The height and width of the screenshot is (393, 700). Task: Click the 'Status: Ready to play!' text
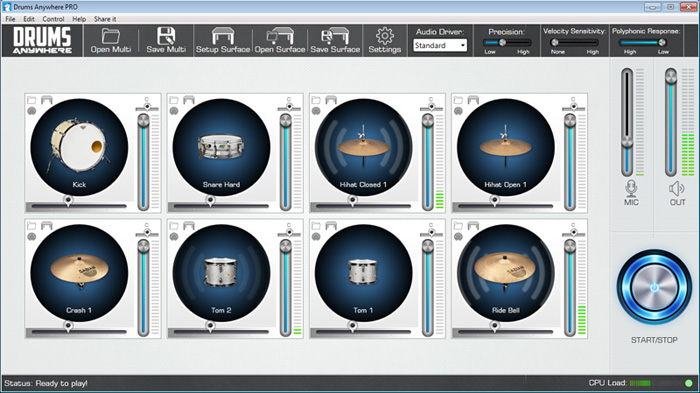coord(46,383)
